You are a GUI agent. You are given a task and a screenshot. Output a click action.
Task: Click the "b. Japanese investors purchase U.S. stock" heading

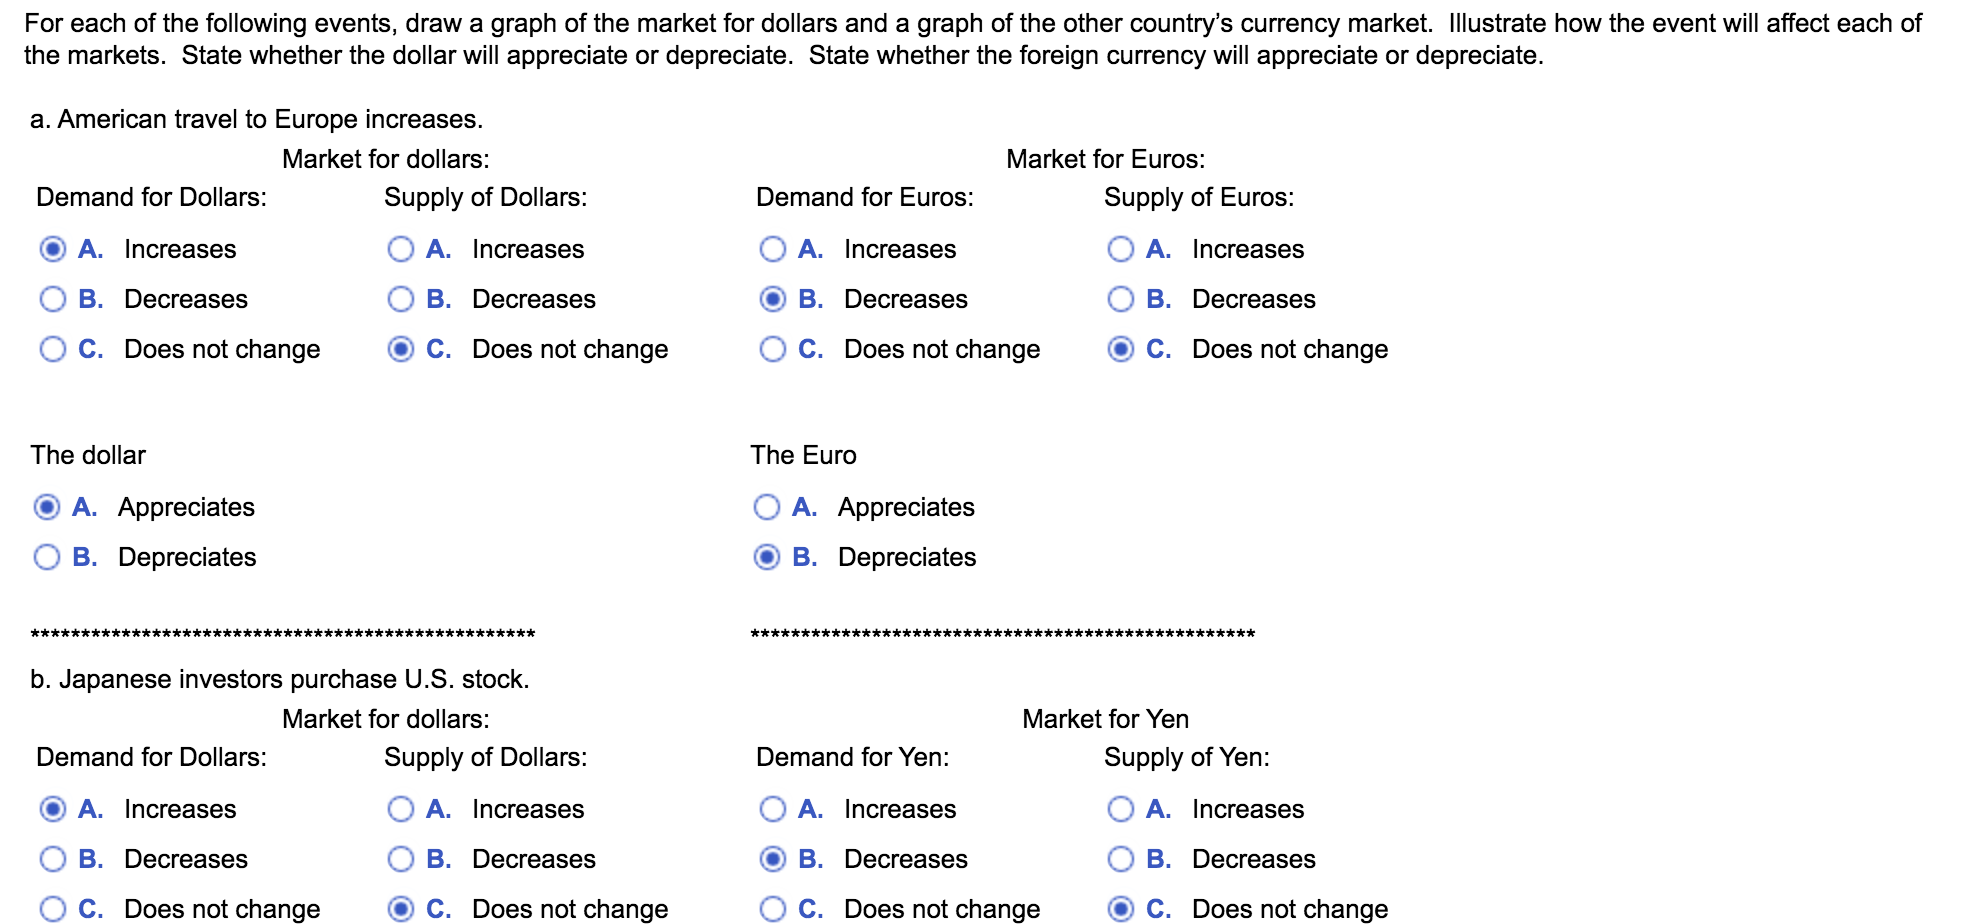click(x=281, y=678)
